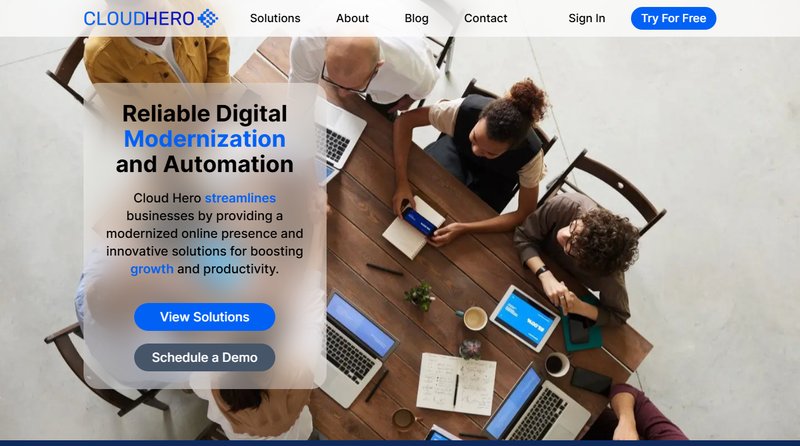The width and height of the screenshot is (800, 446).
Task: Navigate to the Blog
Action: (x=416, y=18)
